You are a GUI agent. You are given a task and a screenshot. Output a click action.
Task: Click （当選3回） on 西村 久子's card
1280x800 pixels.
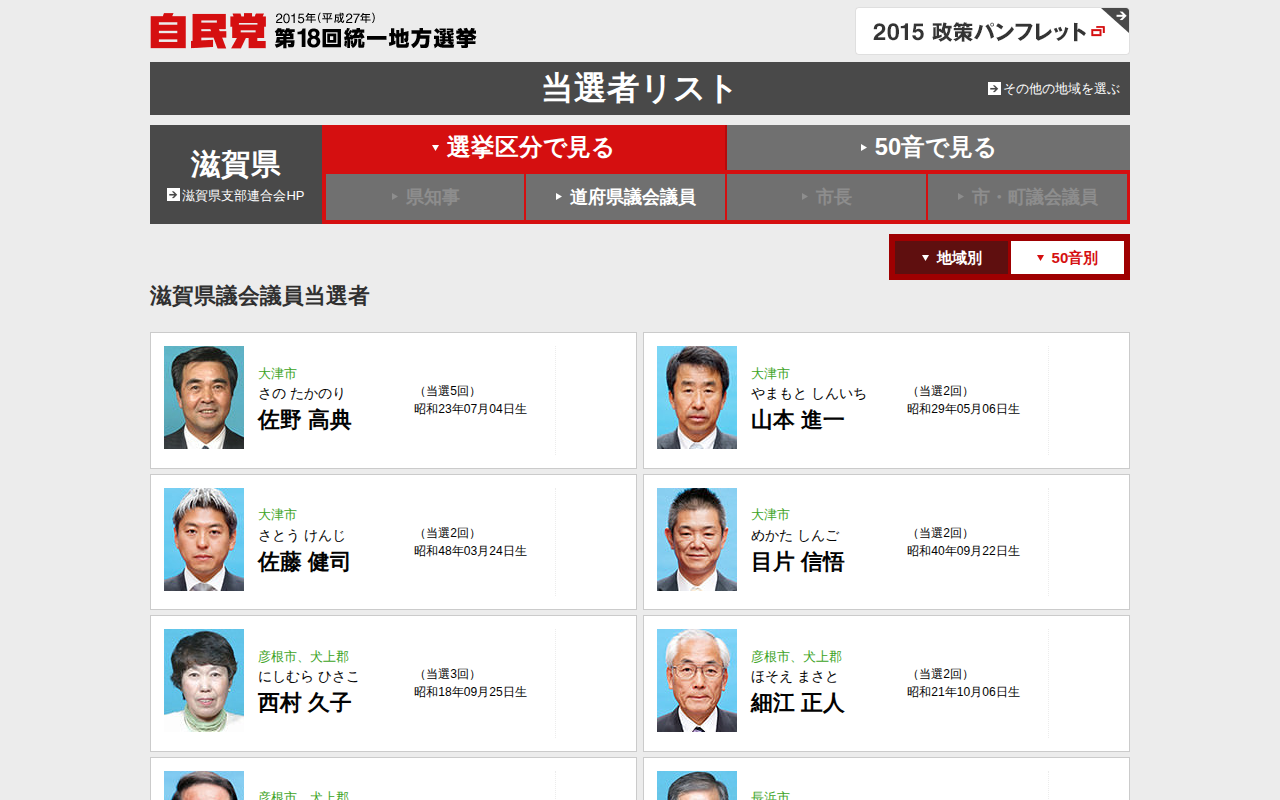[x=448, y=674]
